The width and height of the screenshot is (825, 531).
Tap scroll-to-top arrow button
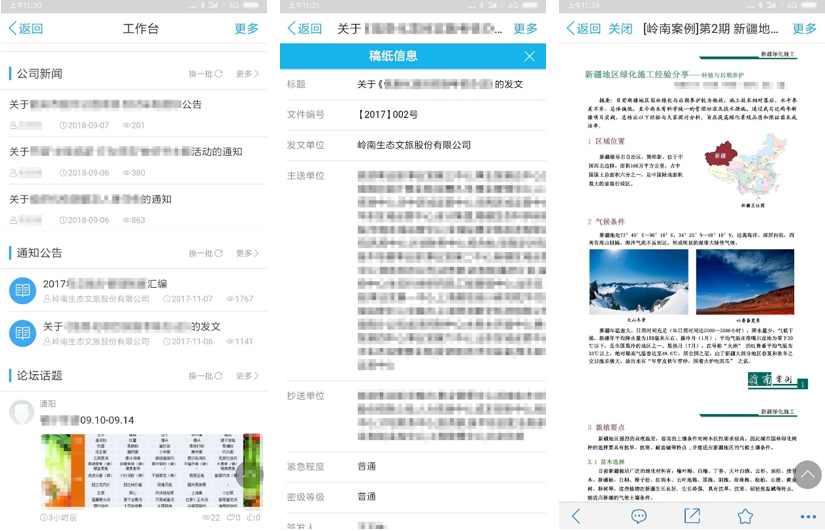808,475
